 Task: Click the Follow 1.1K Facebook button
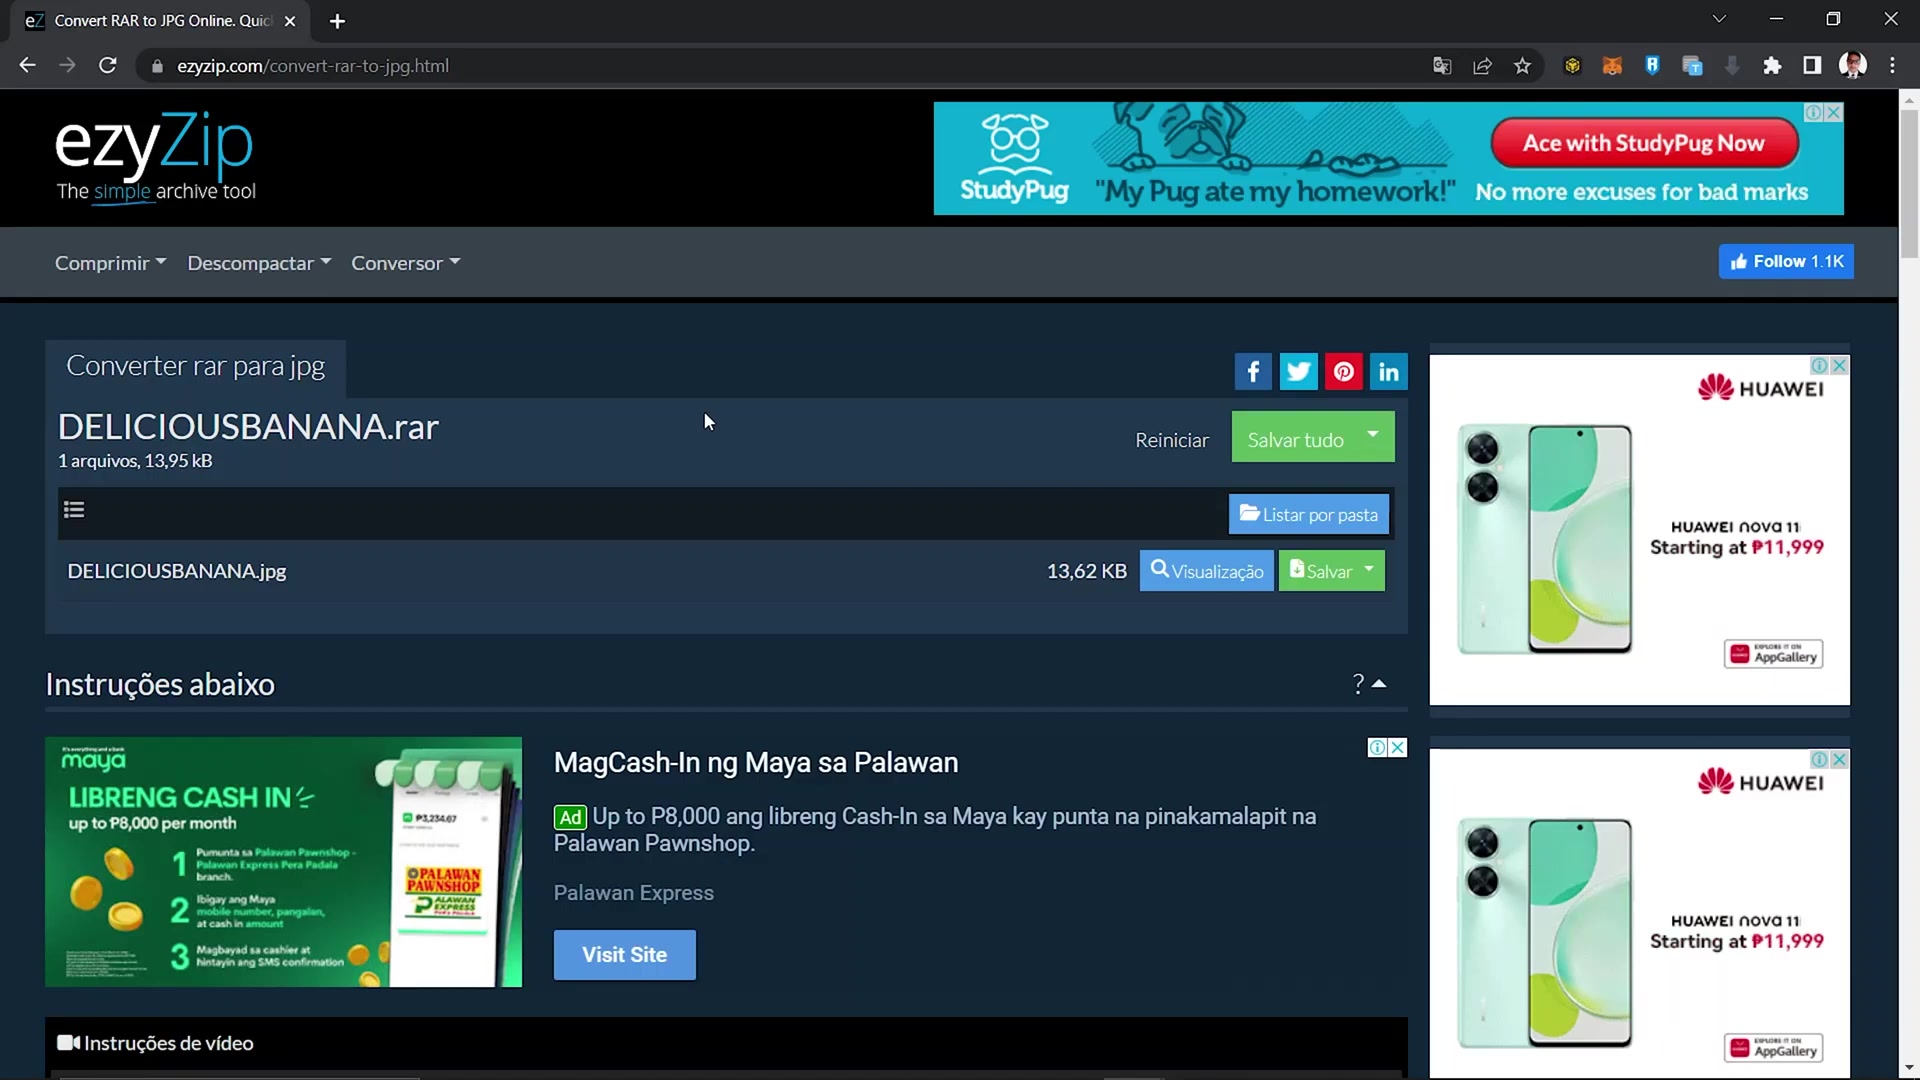point(1786,261)
